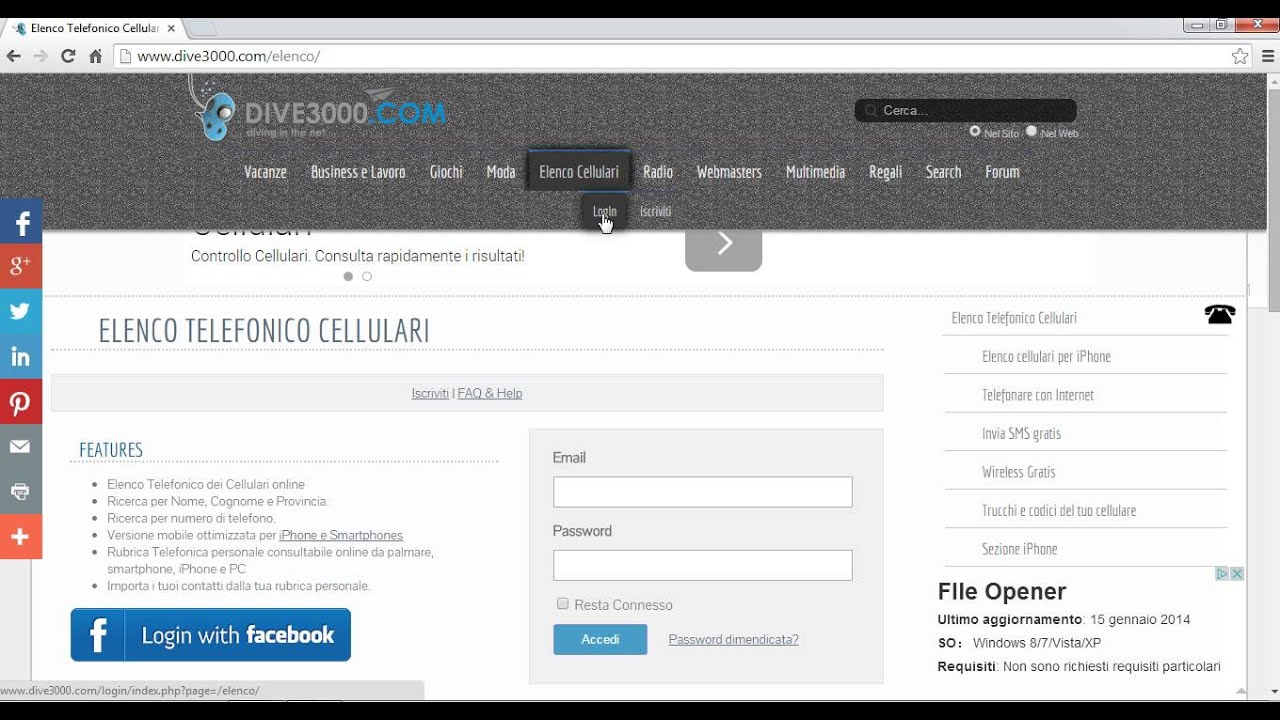
Task: Open more sharing options plus icon
Action: pyautogui.click(x=21, y=537)
